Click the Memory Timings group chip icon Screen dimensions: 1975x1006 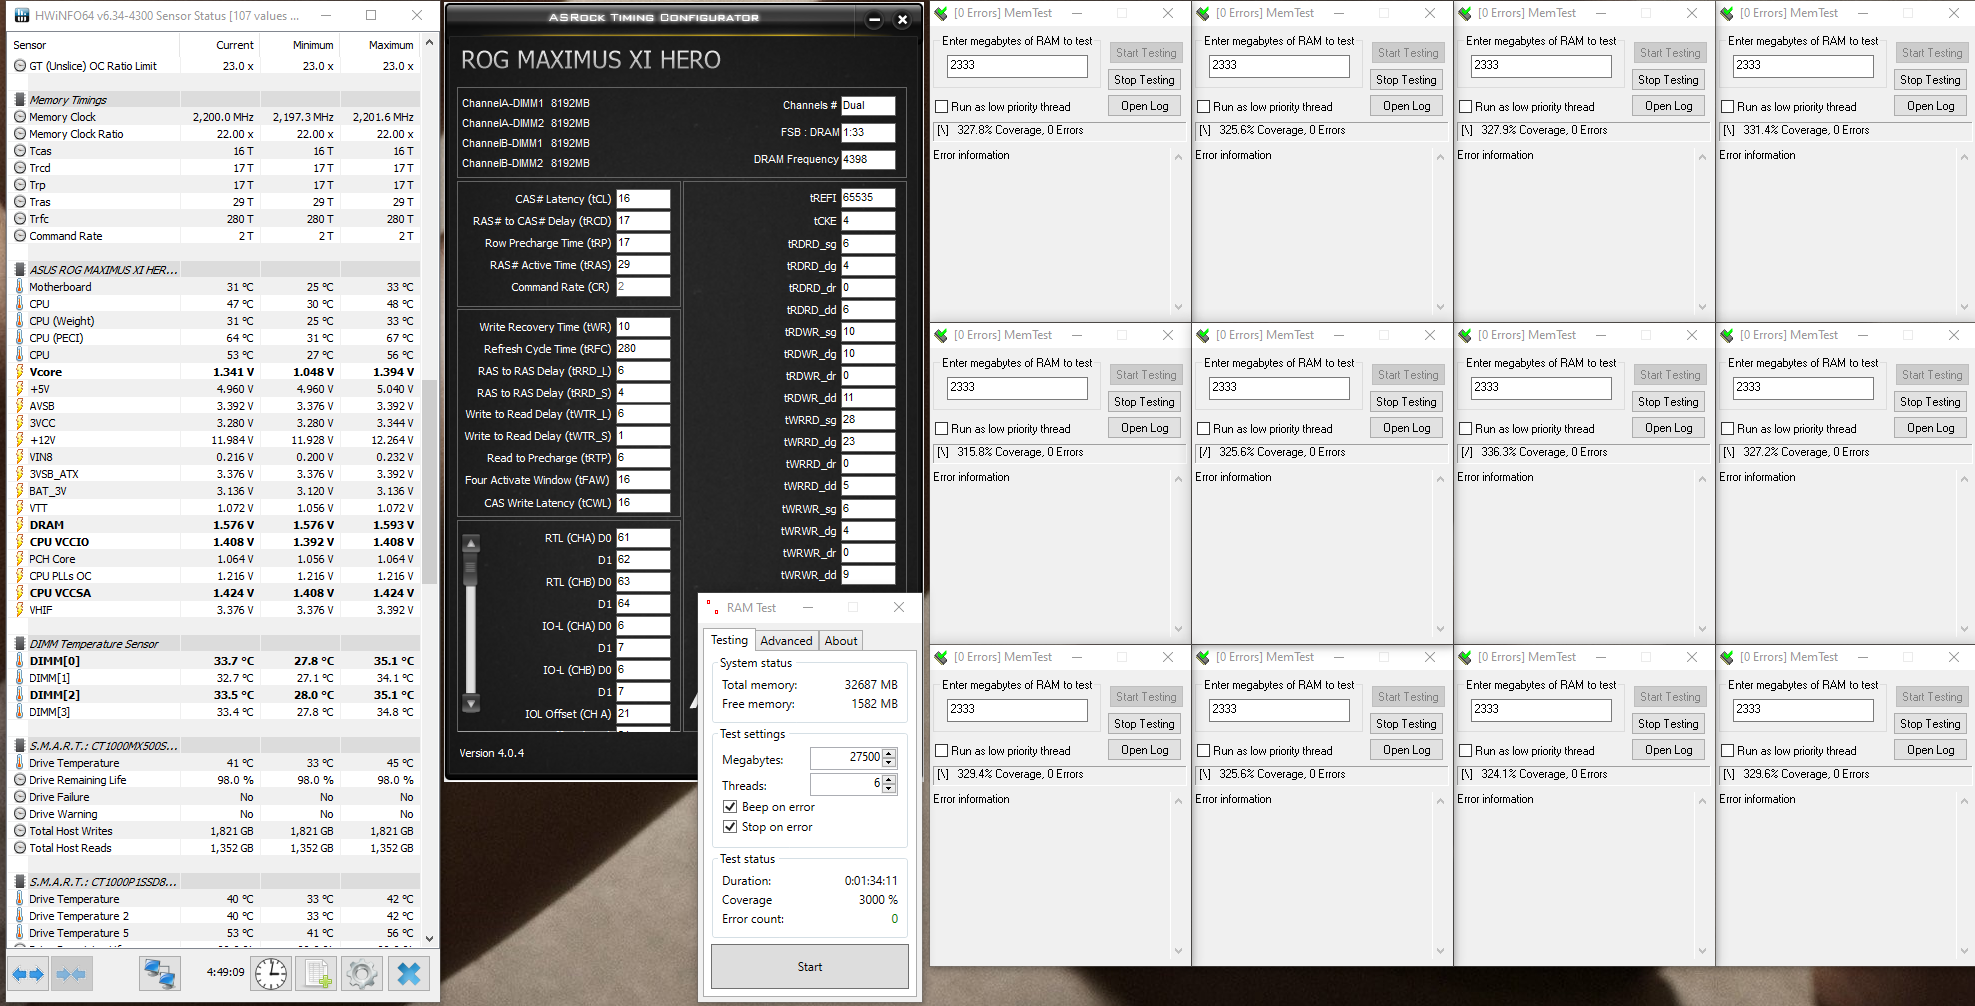click(x=20, y=100)
